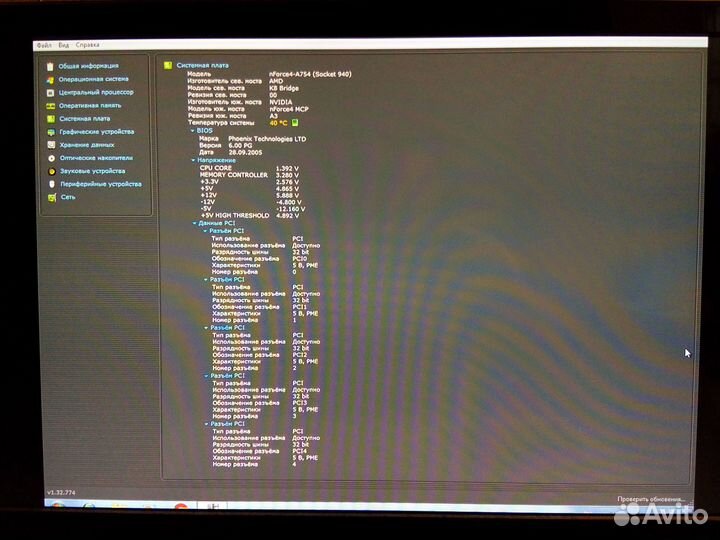720x540 pixels.
Task: Click the Оптические накопители disc icon
Action: tap(51, 158)
